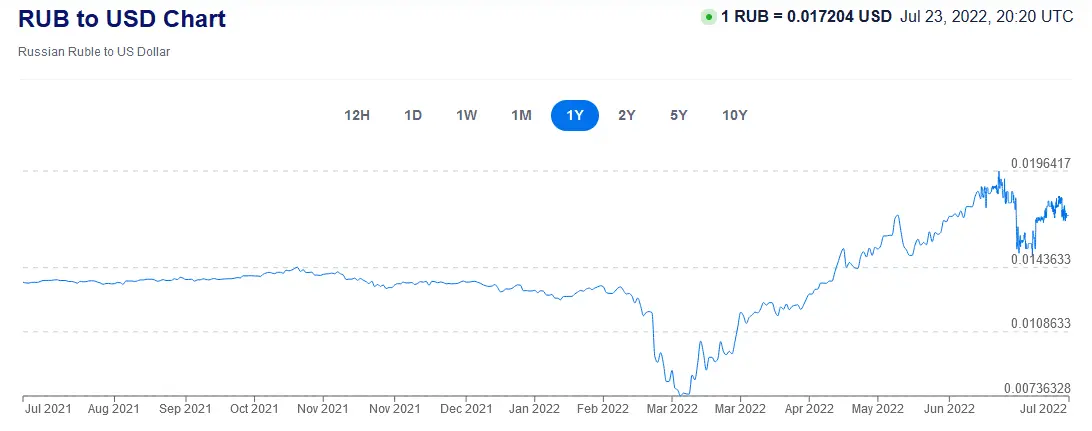Switch chart to 1D range
The height and width of the screenshot is (431, 1092).
[413, 115]
